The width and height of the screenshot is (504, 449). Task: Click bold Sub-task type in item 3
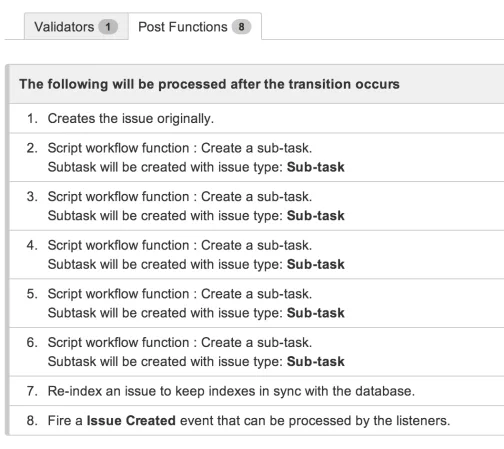click(316, 216)
